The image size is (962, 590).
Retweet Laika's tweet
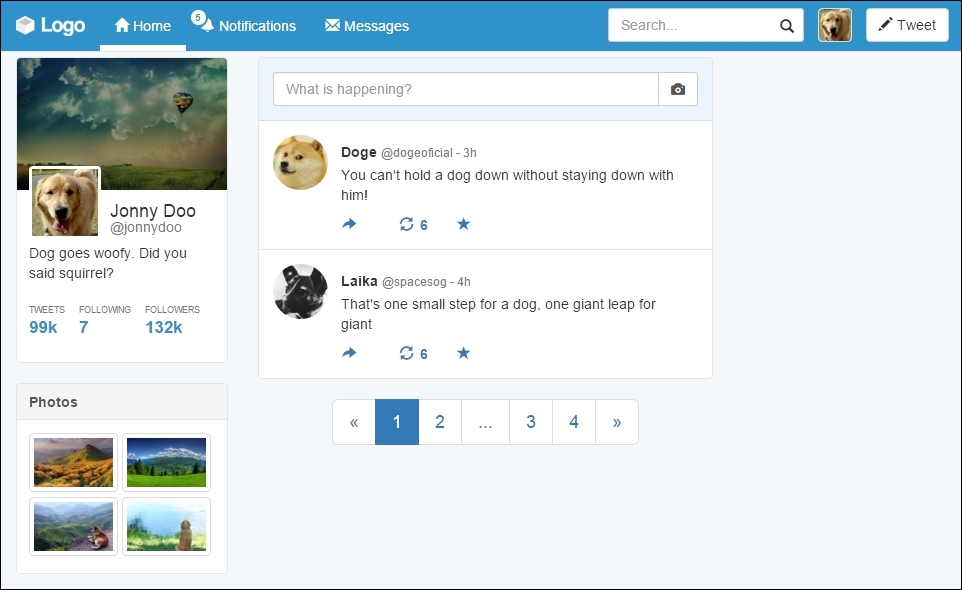(407, 353)
